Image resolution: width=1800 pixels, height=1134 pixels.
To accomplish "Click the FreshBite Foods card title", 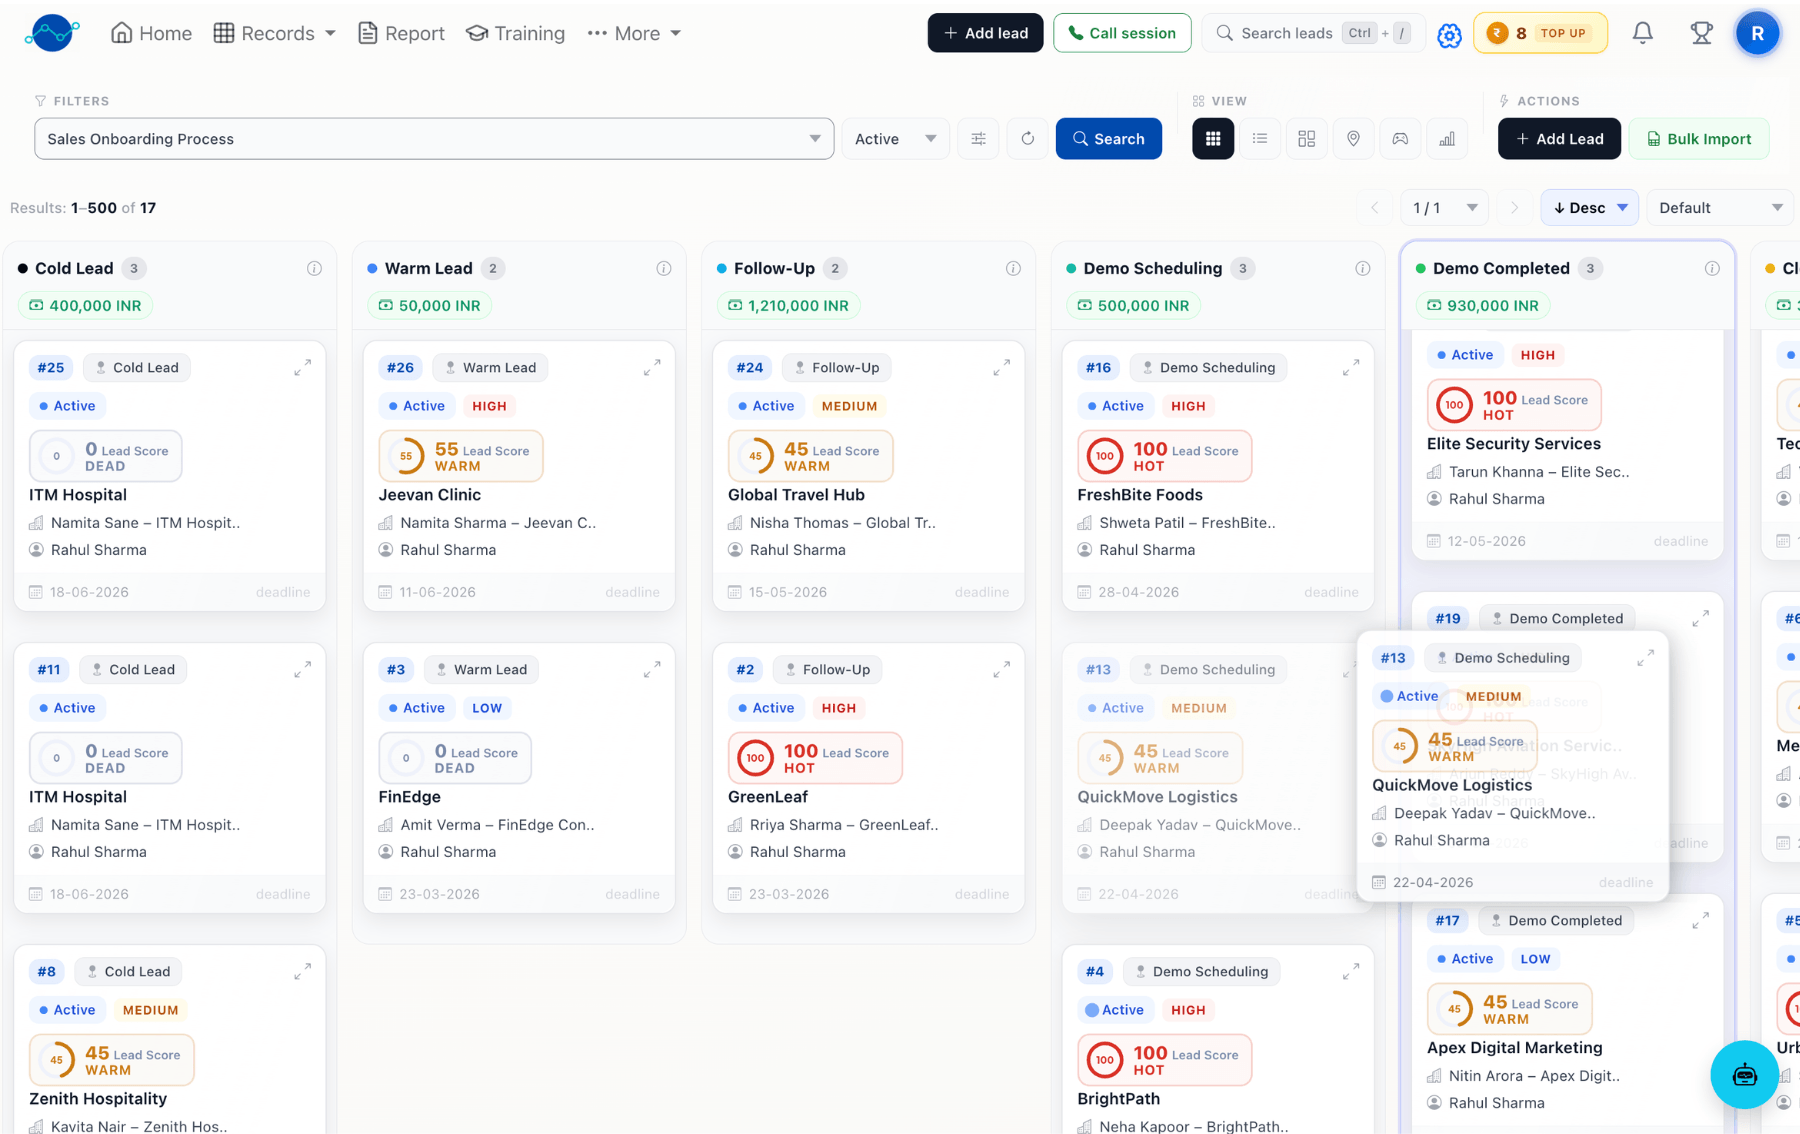I will [x=1139, y=495].
